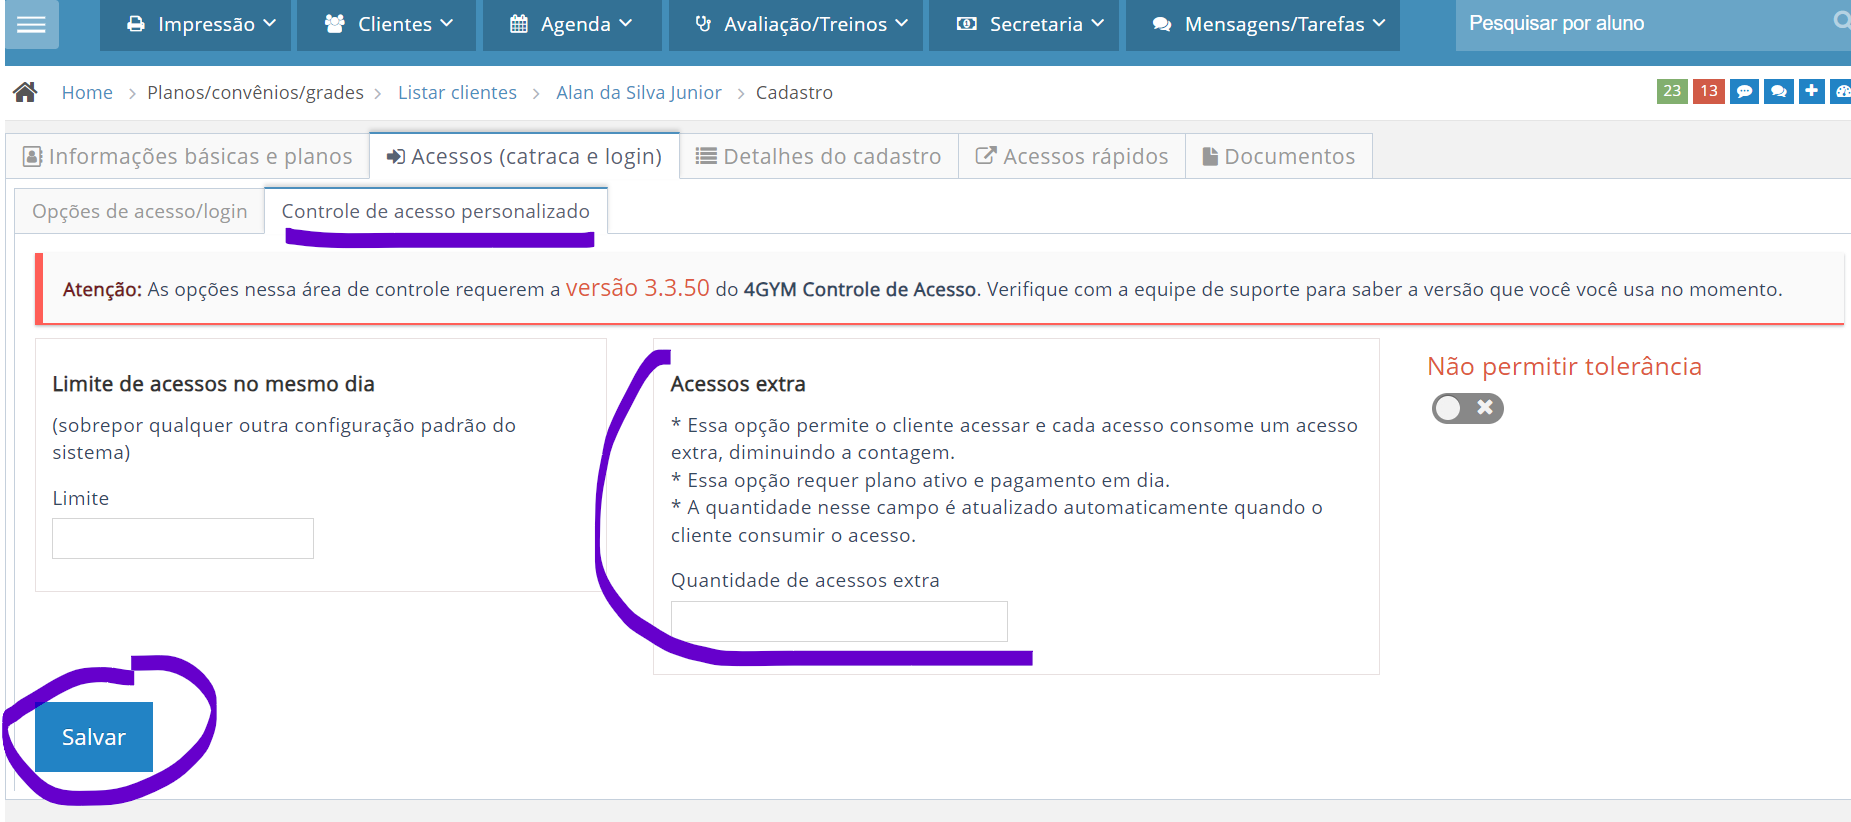1851x822 pixels.
Task: Open the Avaliação/Treinos dropdown
Action: pos(801,24)
